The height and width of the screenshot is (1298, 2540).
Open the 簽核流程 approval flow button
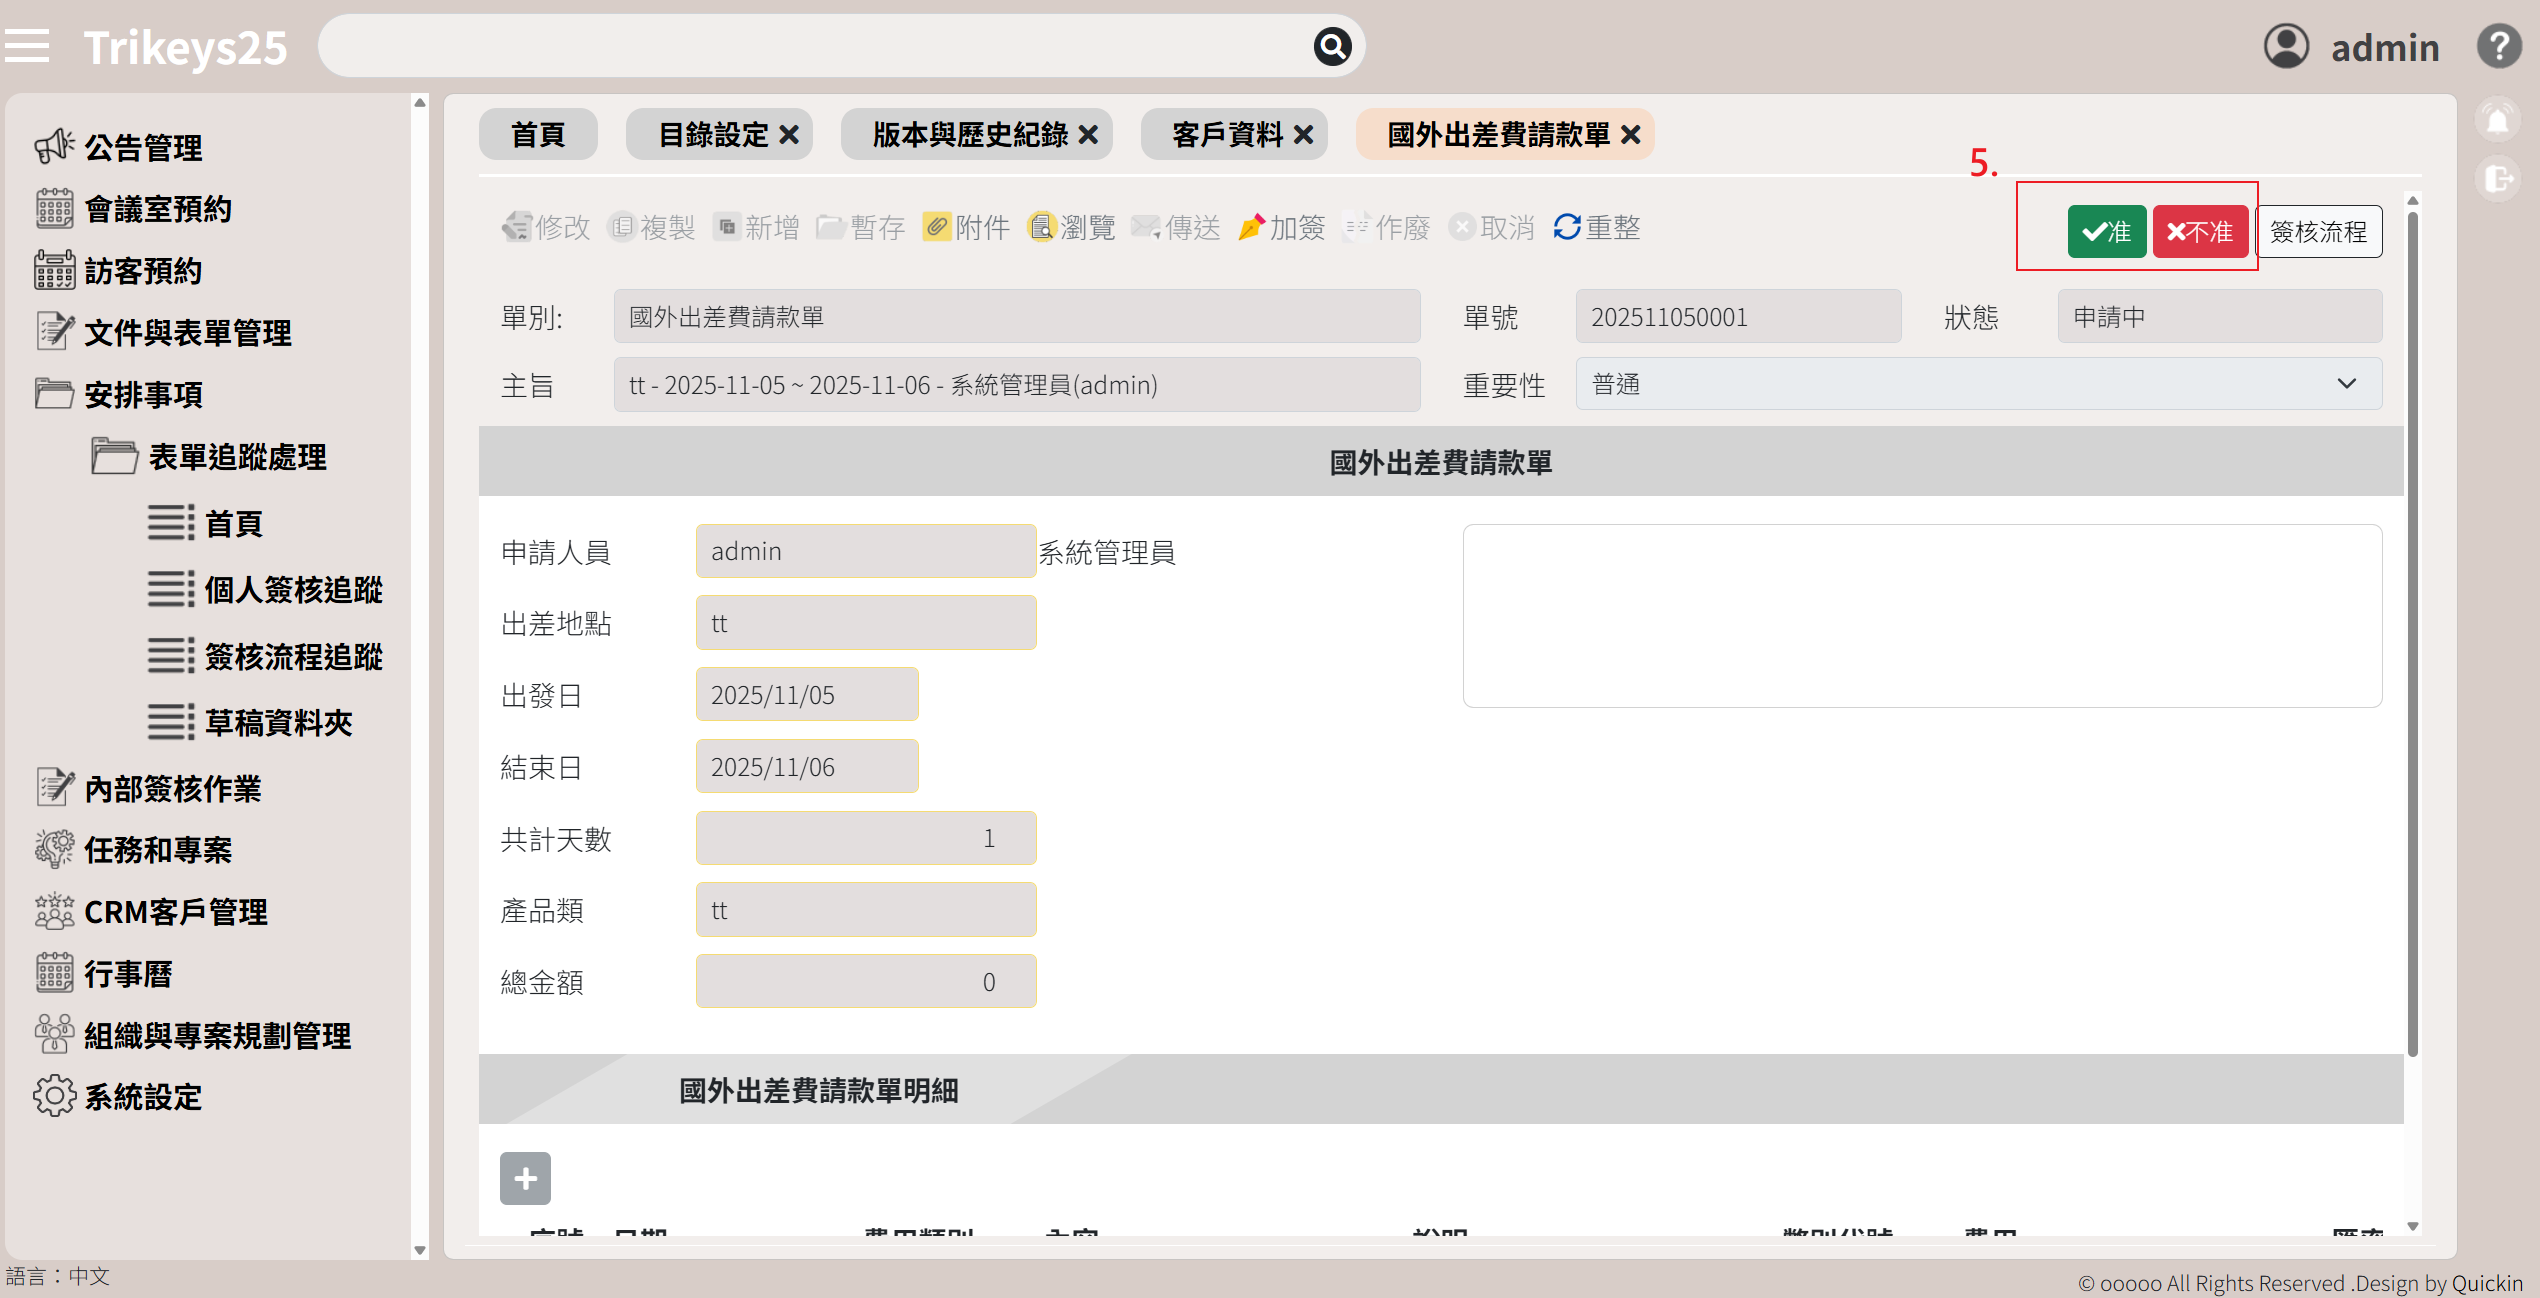[x=2318, y=232]
